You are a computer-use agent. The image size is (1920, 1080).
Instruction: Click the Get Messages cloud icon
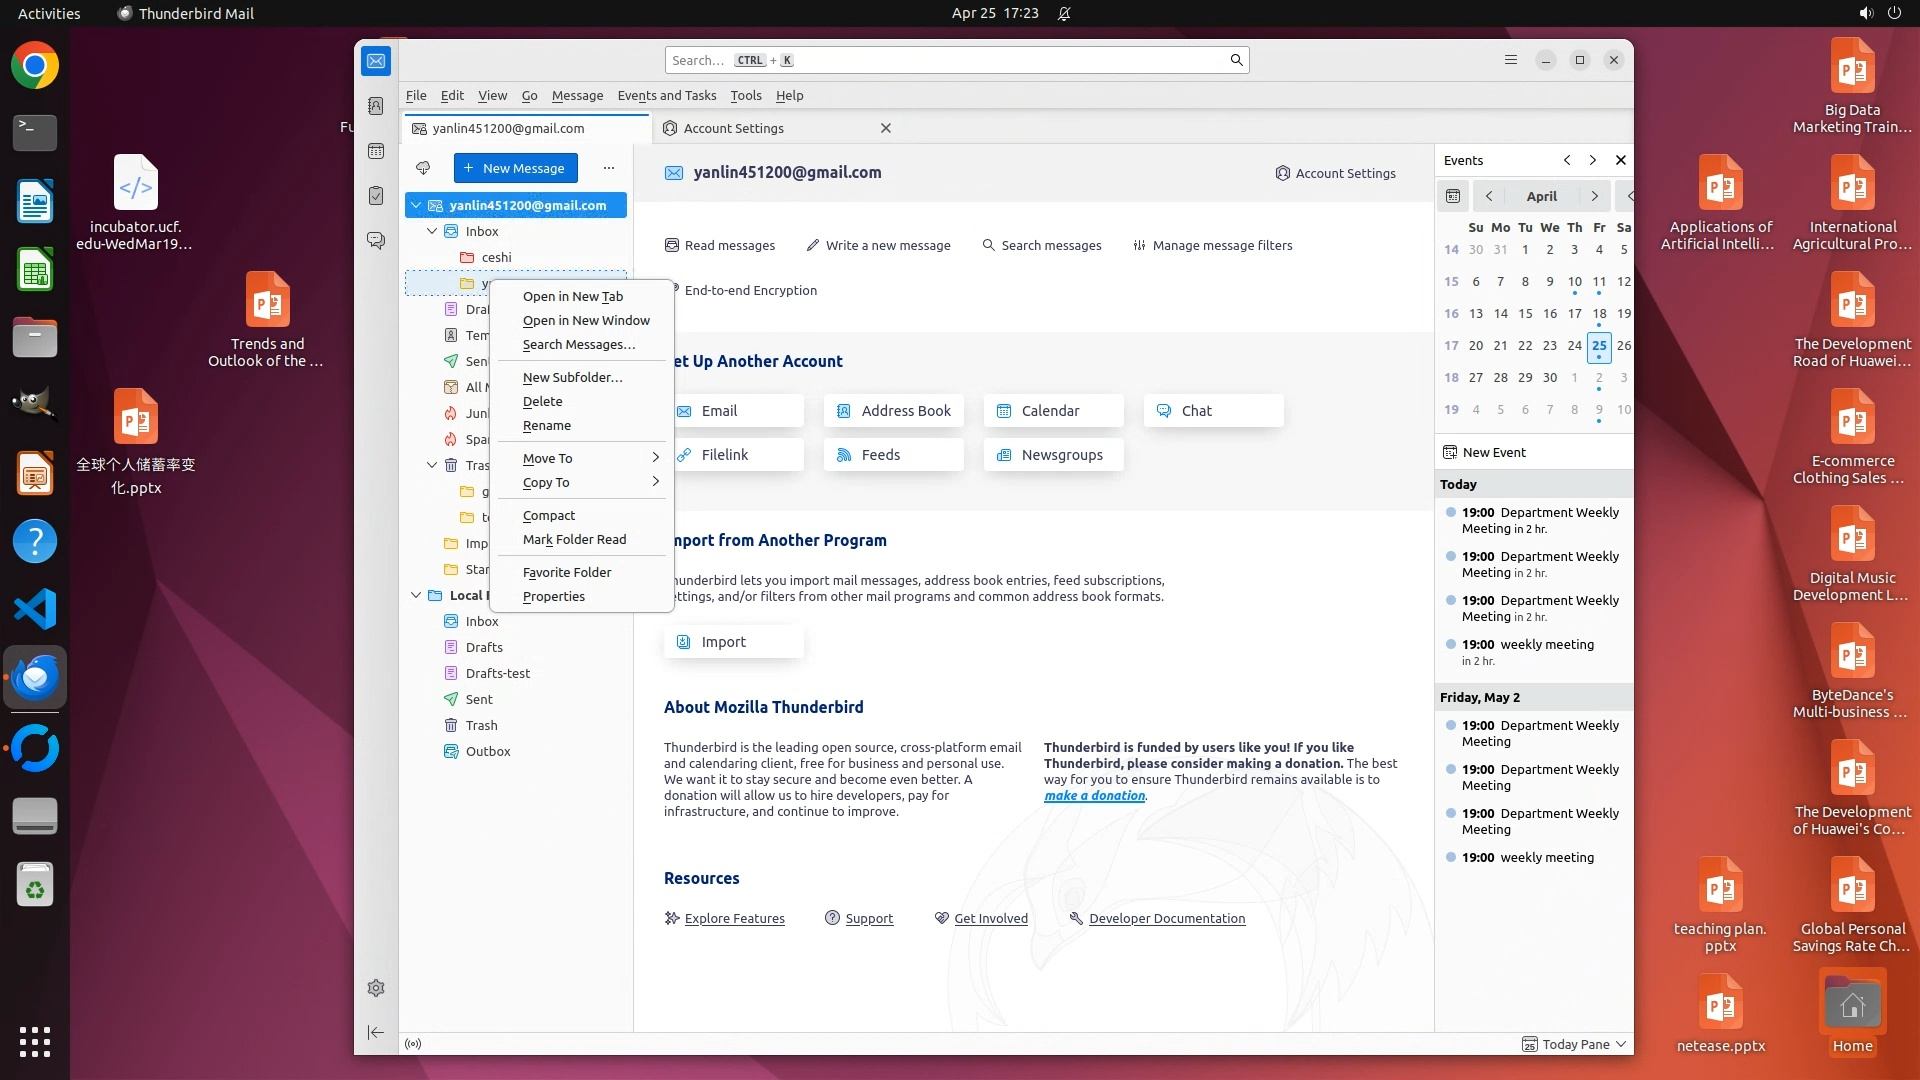tap(423, 168)
